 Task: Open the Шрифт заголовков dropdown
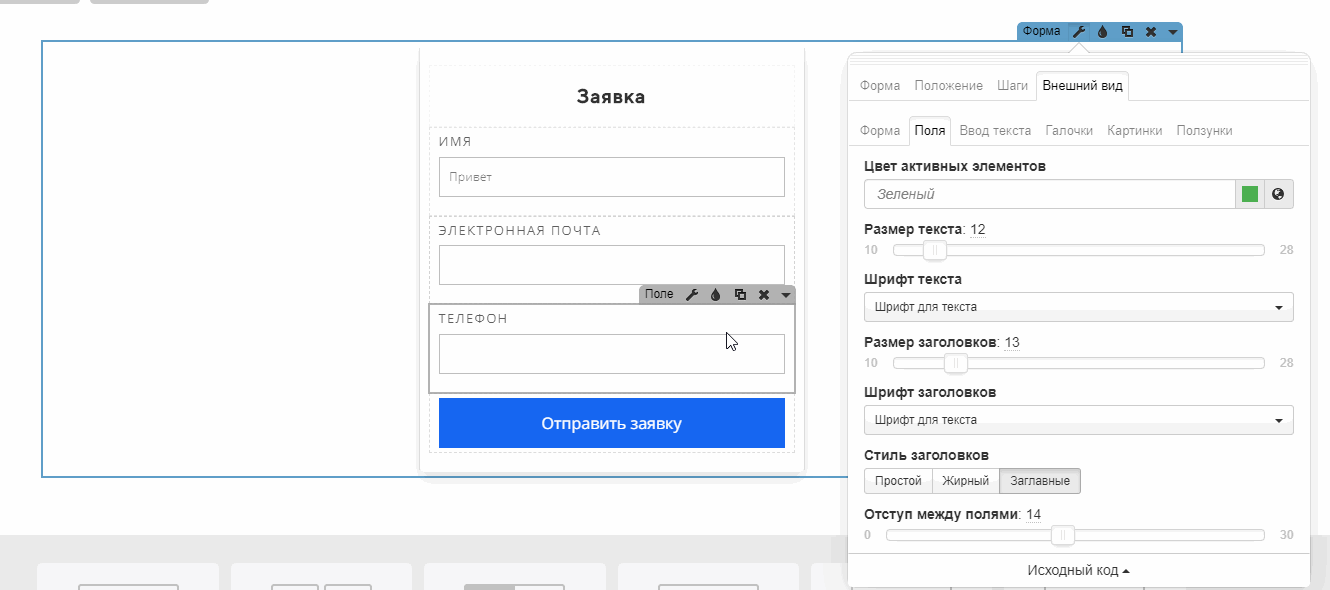pyautogui.click(x=1078, y=420)
